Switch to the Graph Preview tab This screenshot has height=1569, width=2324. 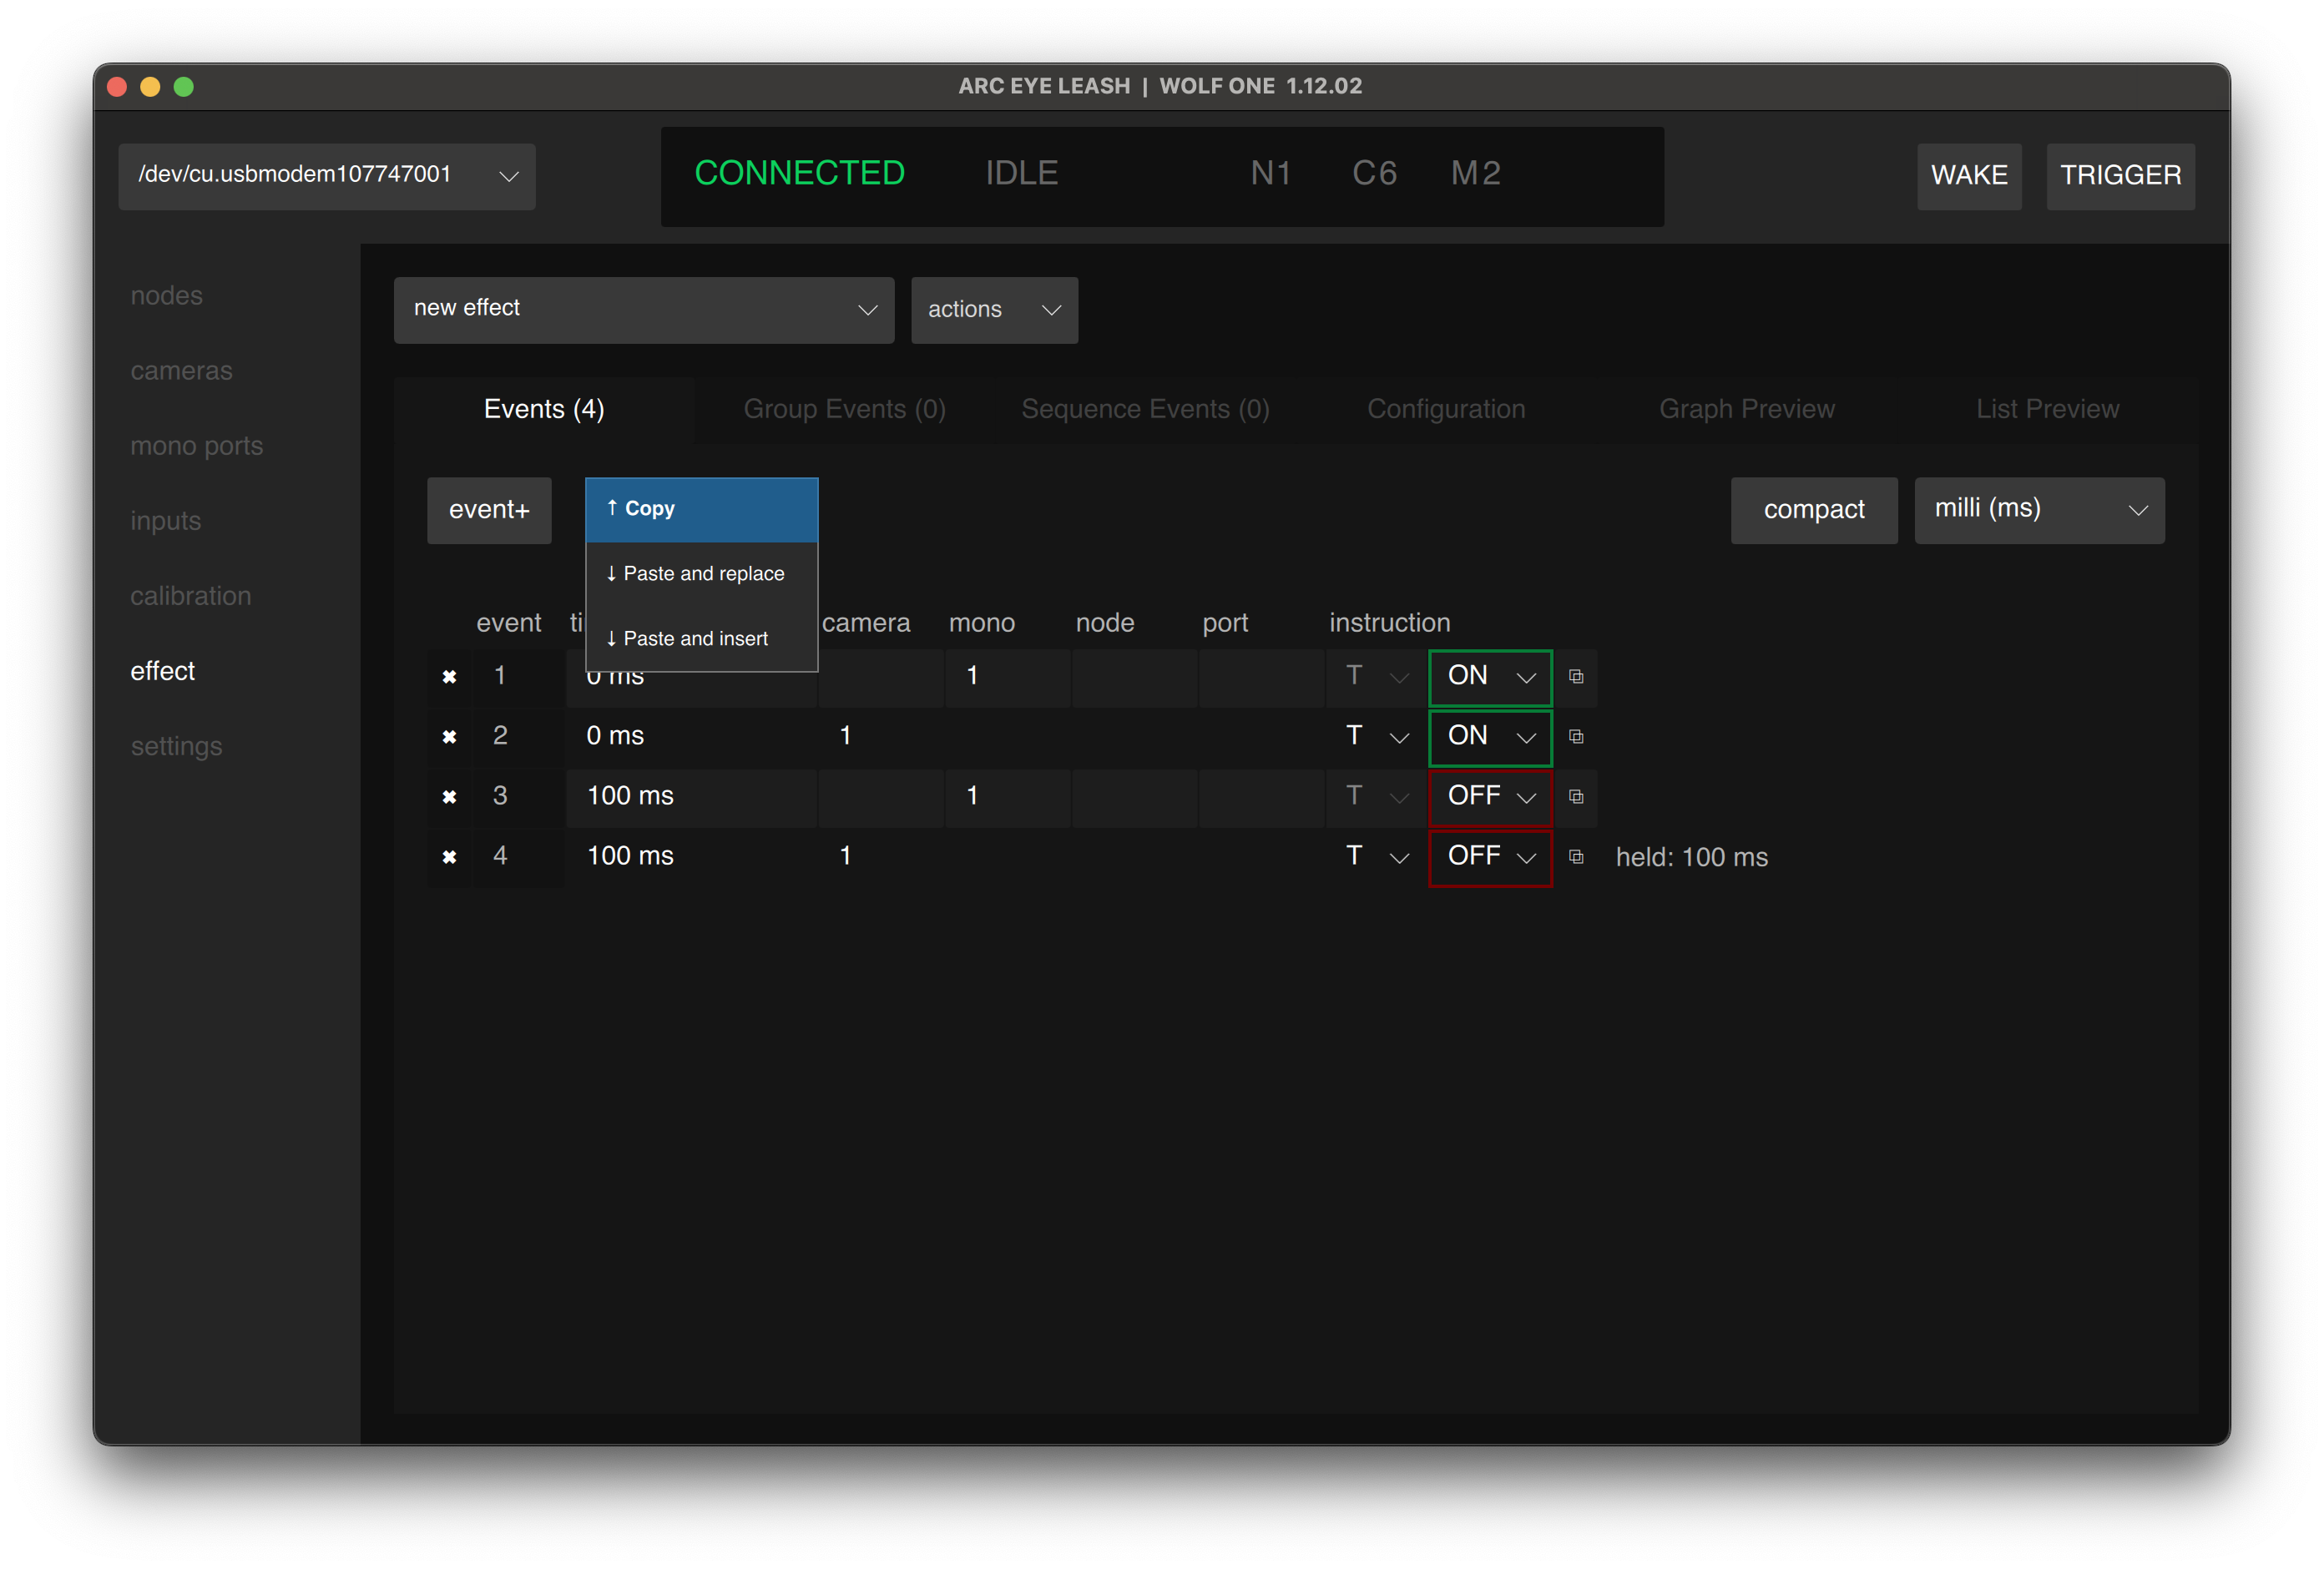pyautogui.click(x=1746, y=409)
